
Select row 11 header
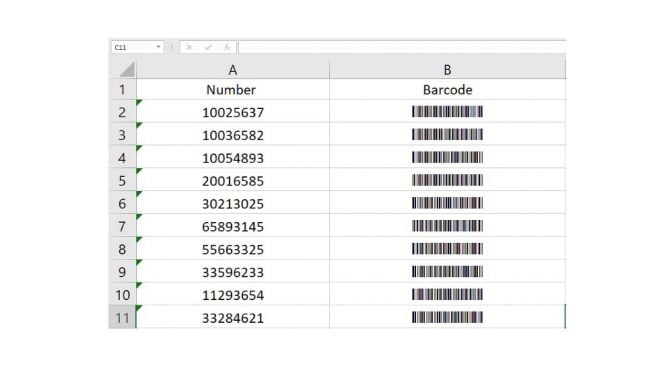coord(122,317)
